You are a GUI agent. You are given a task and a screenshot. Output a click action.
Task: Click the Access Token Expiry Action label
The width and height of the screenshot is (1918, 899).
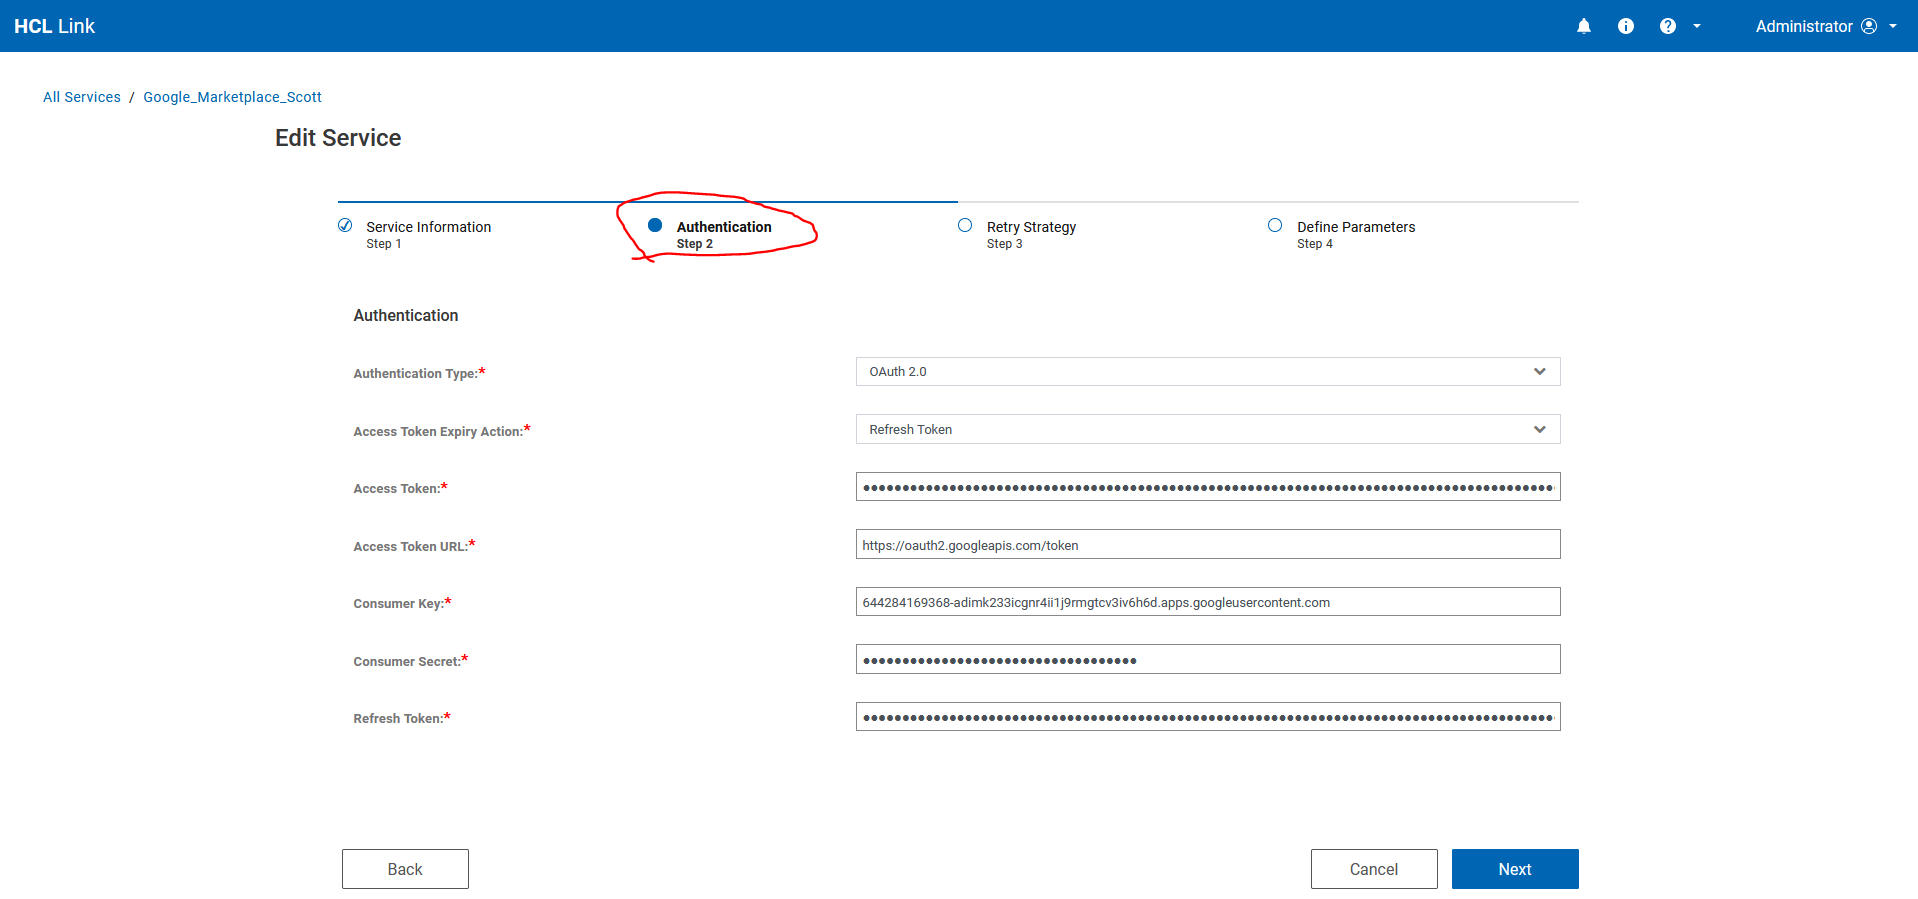(x=442, y=431)
